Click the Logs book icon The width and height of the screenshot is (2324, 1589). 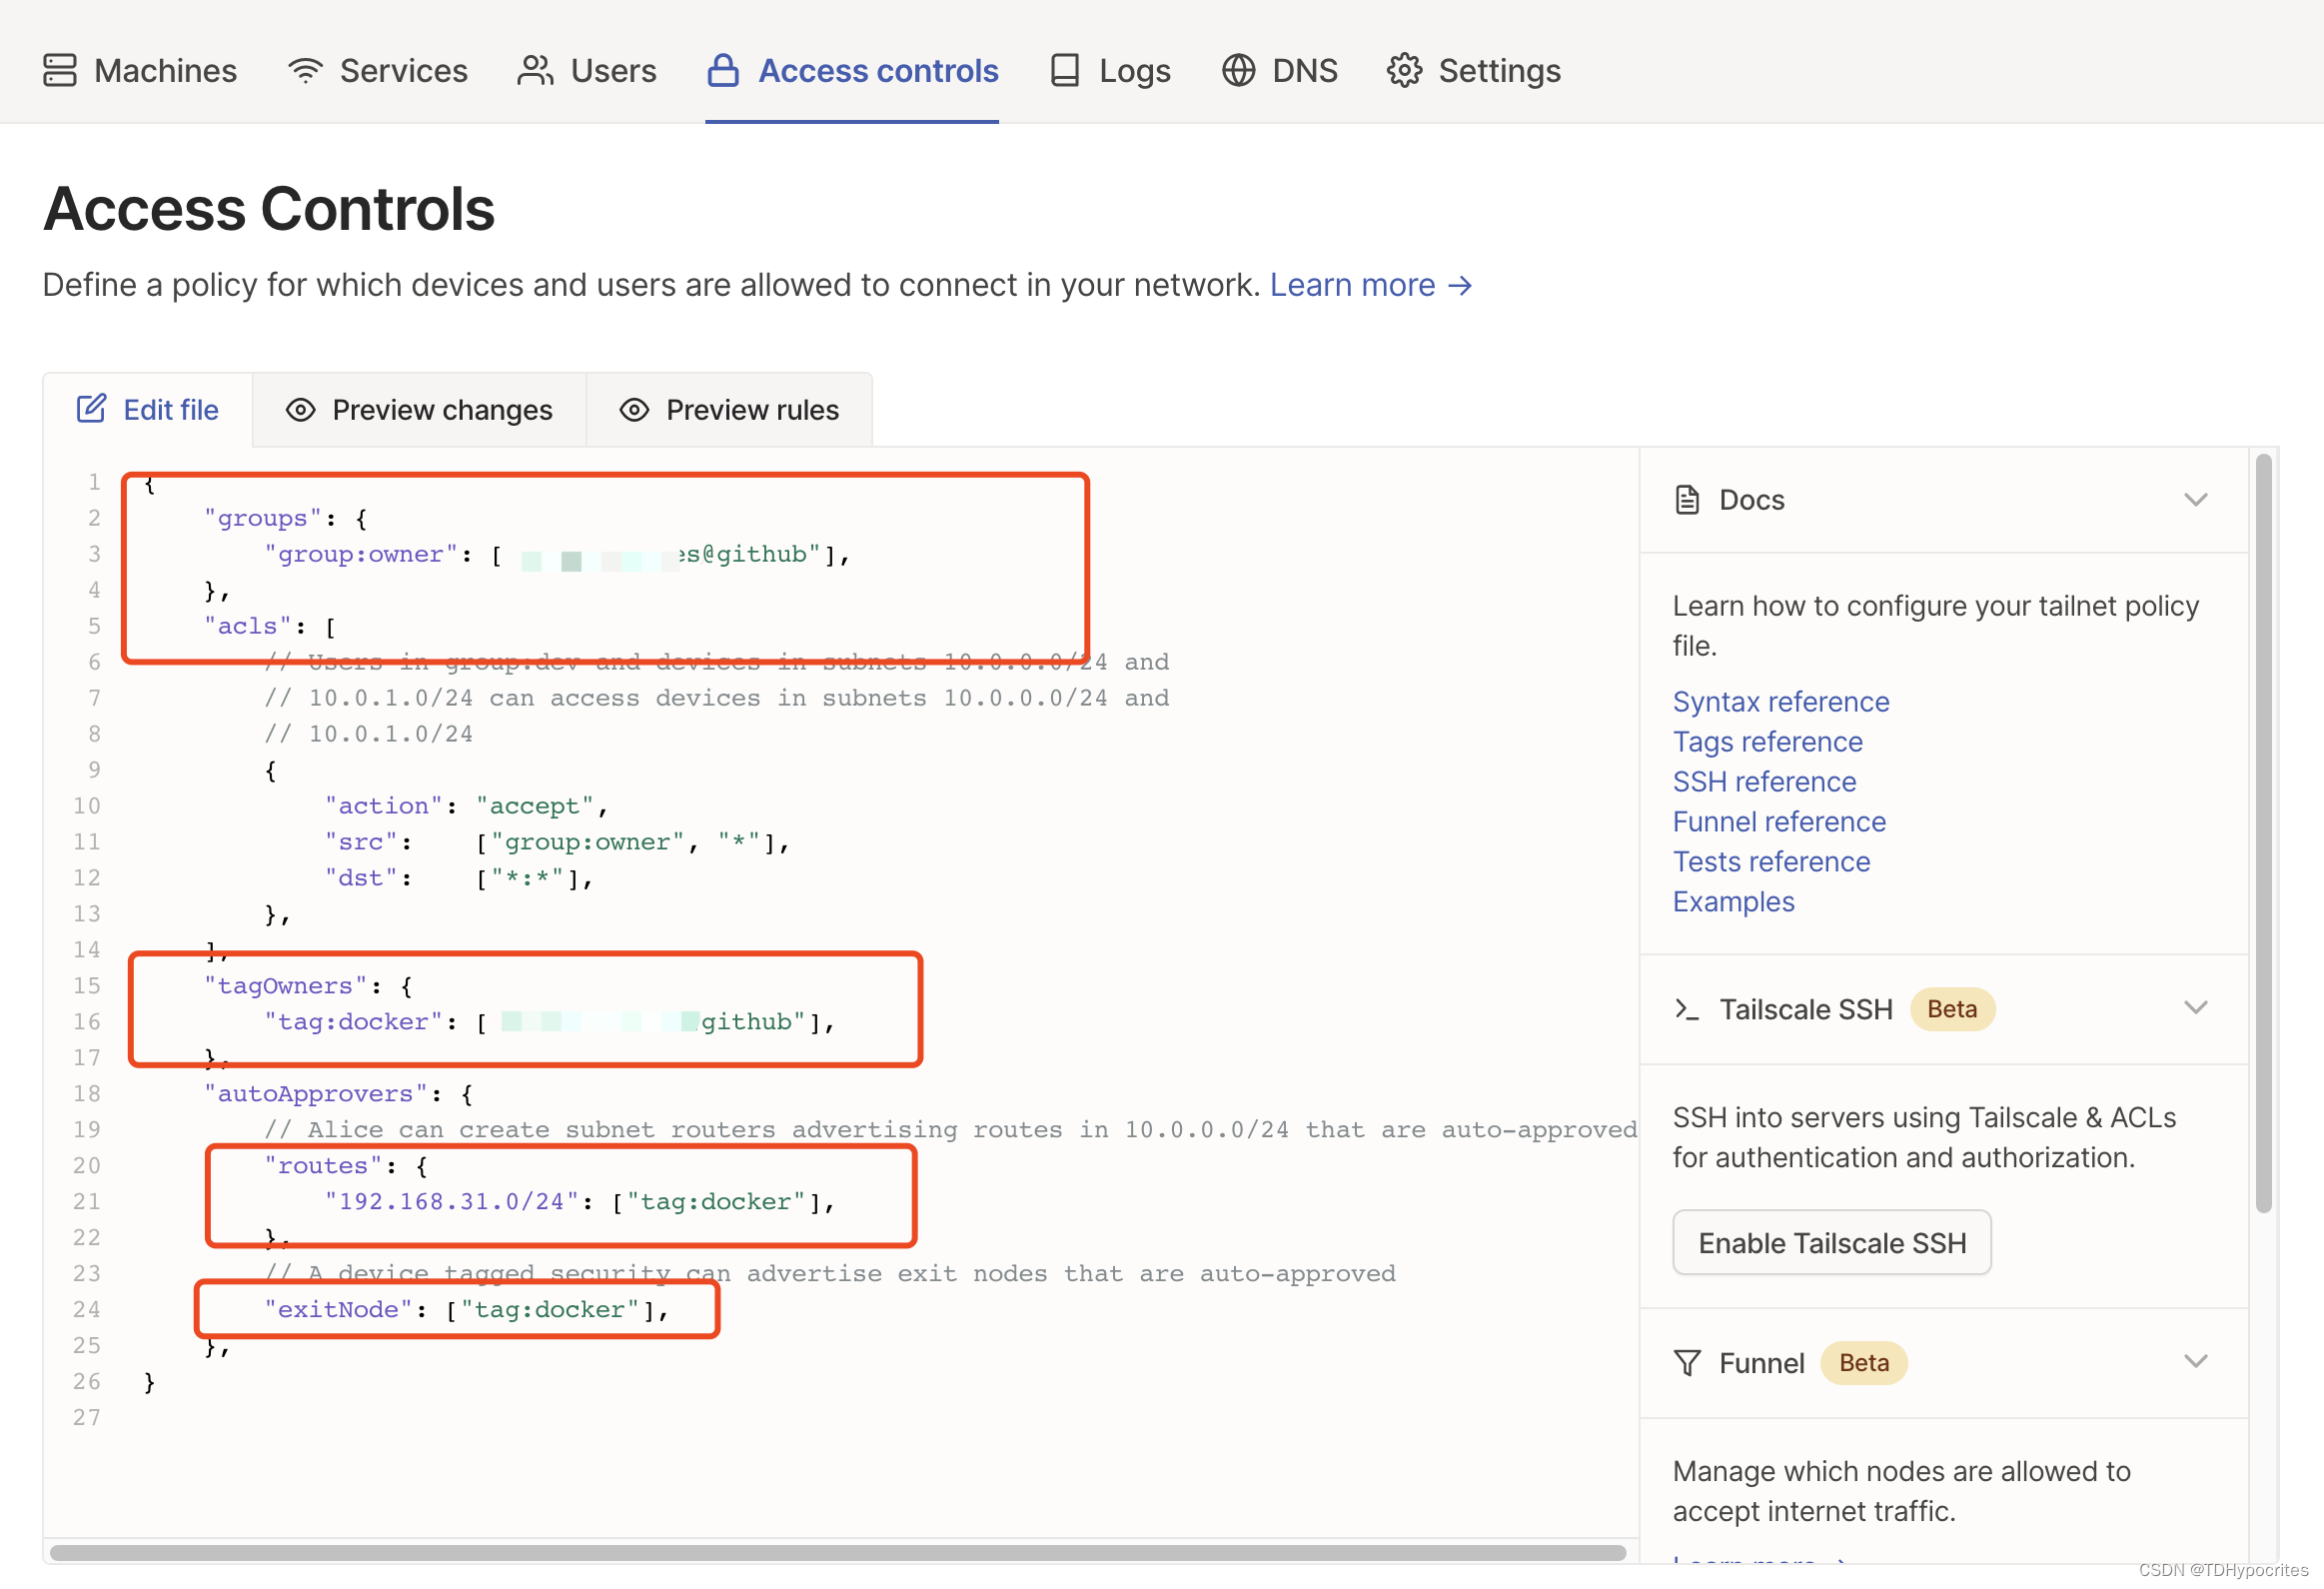coord(1065,70)
